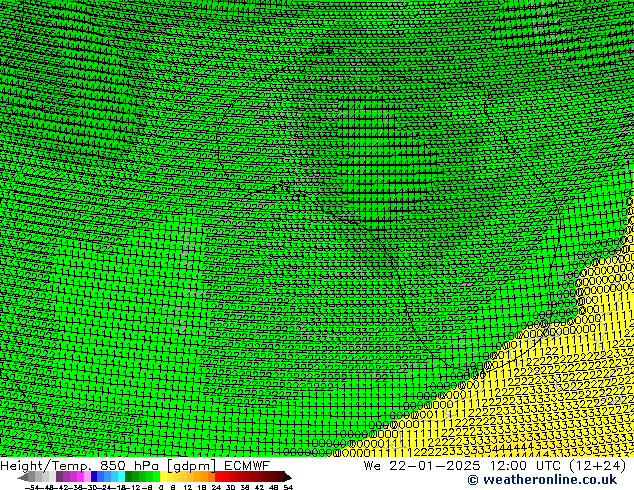Click the weatheronline.co.uk copyright link

click(x=542, y=479)
